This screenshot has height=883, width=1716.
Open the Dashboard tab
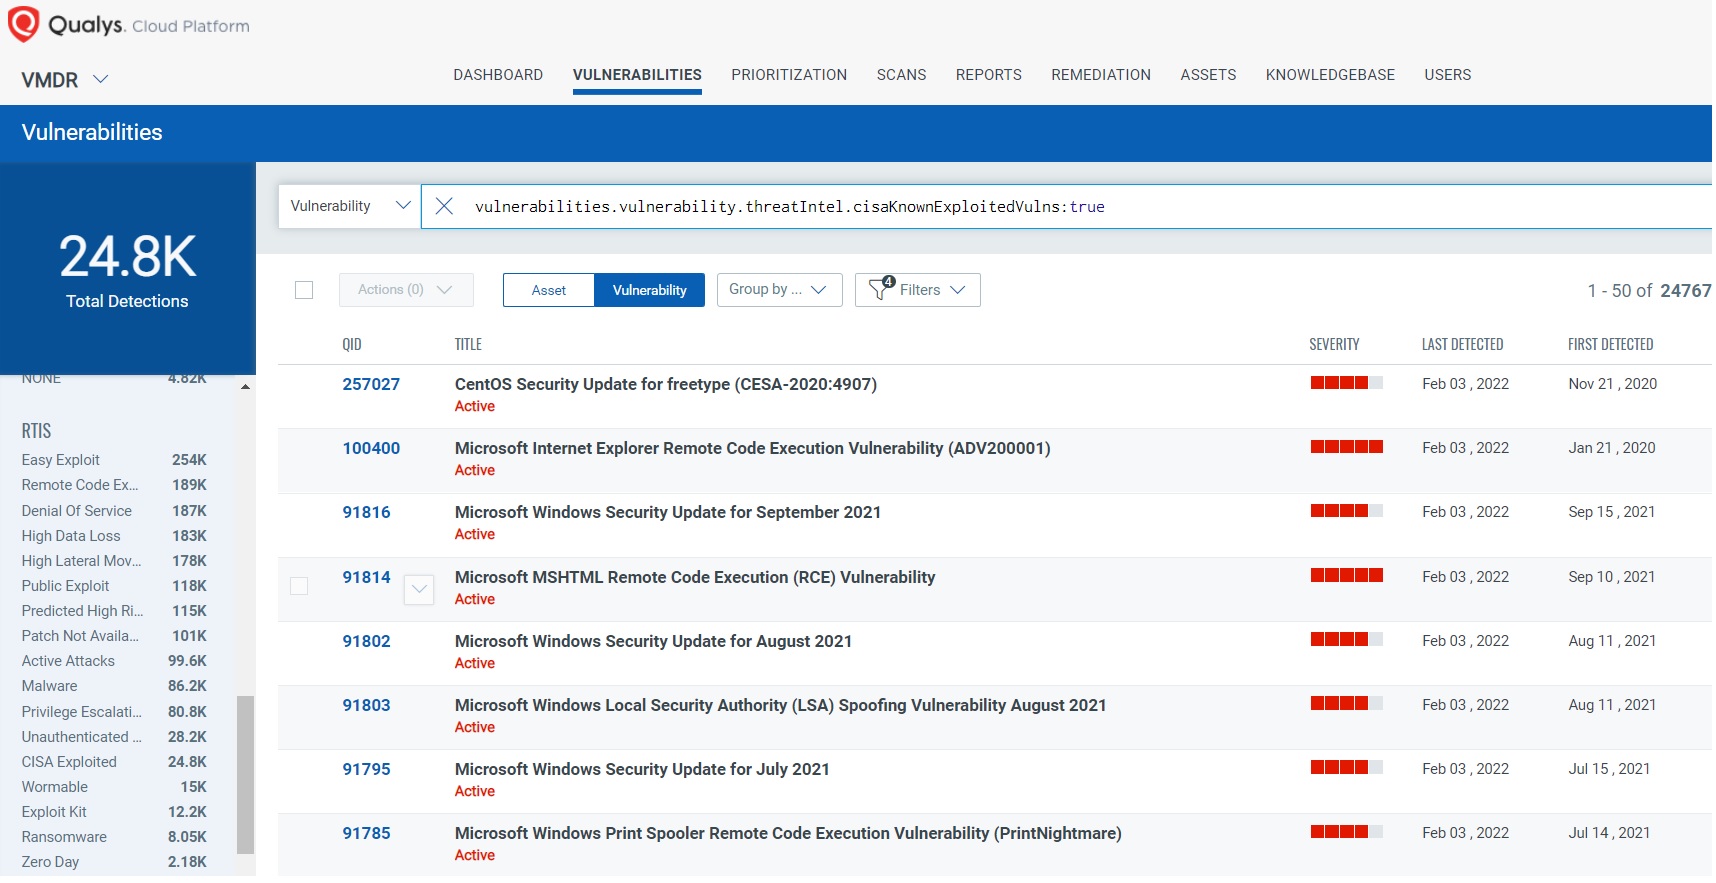tap(498, 75)
